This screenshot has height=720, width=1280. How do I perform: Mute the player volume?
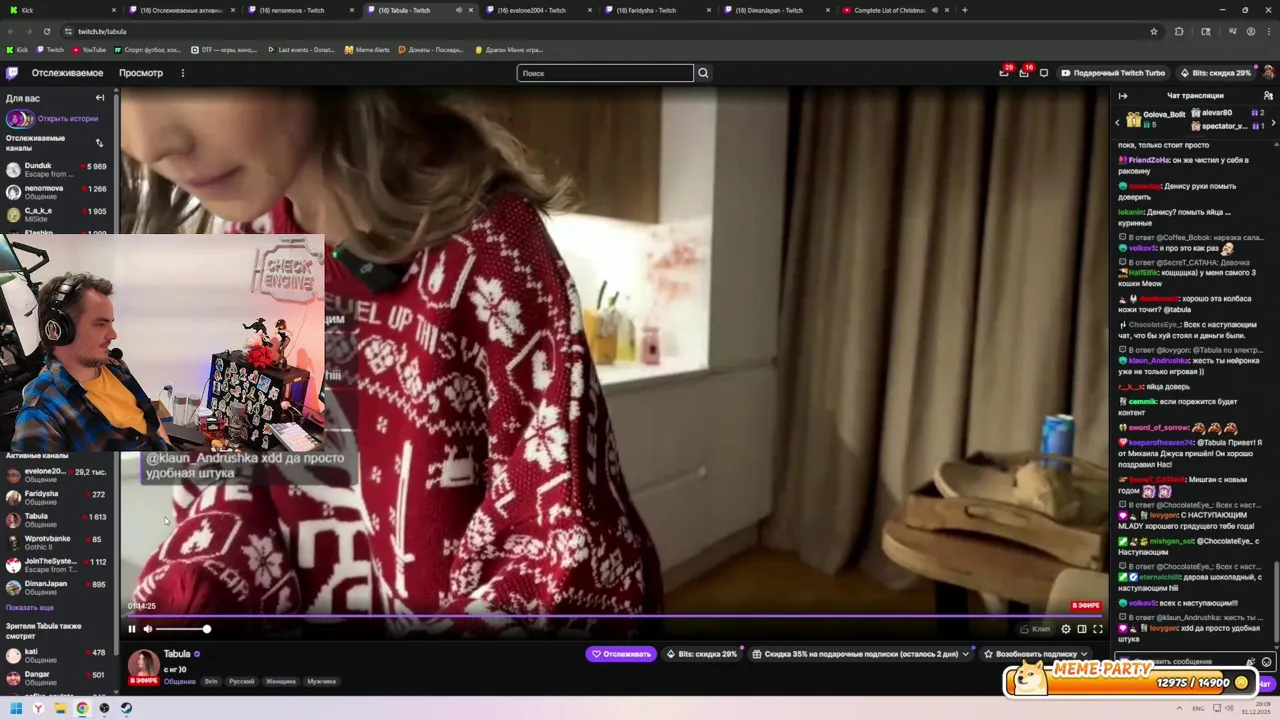pos(148,629)
